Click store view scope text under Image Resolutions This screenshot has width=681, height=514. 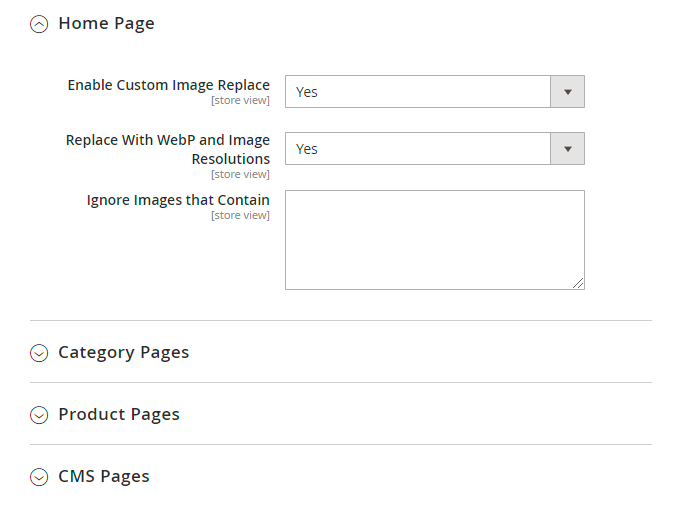tap(240, 175)
